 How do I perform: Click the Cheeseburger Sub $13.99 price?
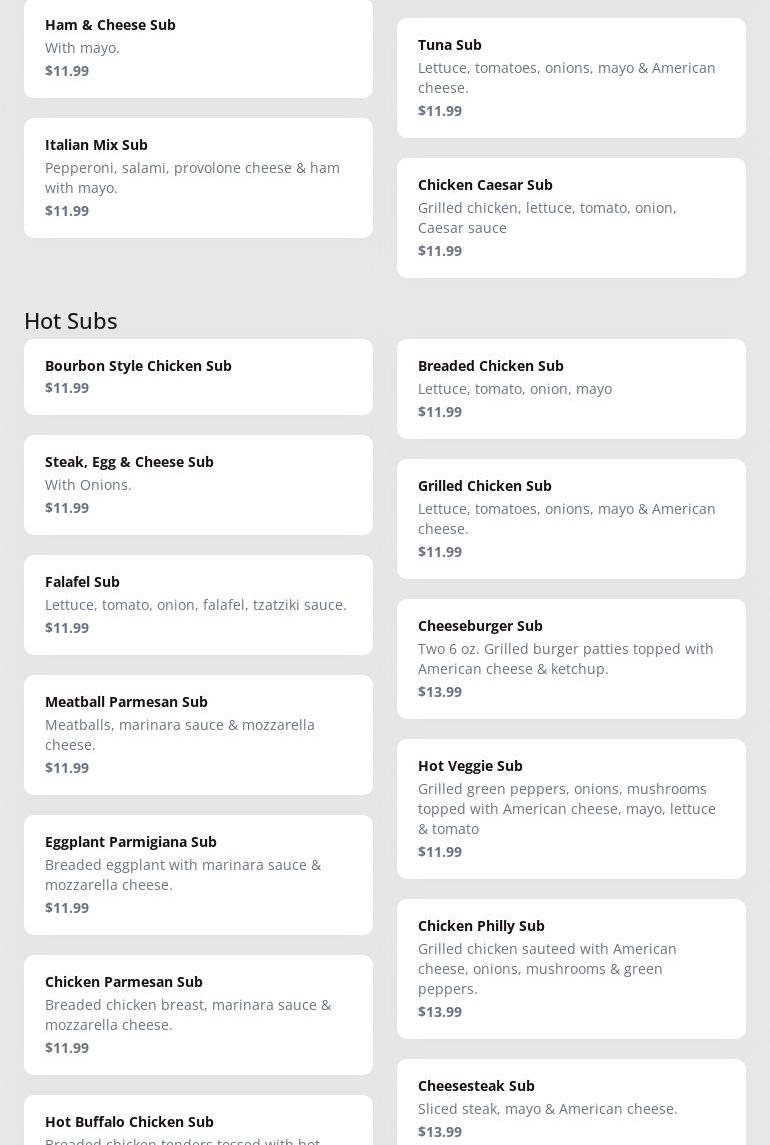coord(440,691)
